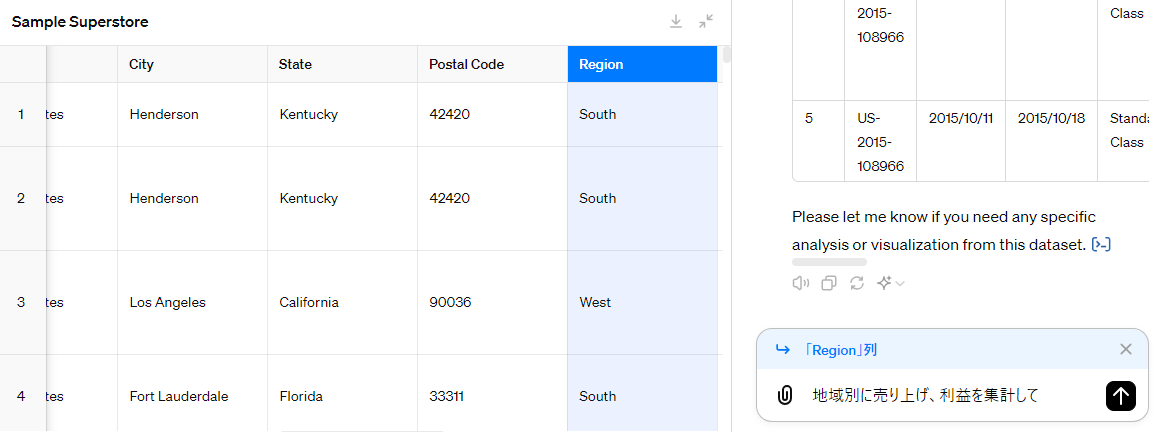The width and height of the screenshot is (1161, 432).
Task: Click the West region cell
Action: click(x=642, y=302)
